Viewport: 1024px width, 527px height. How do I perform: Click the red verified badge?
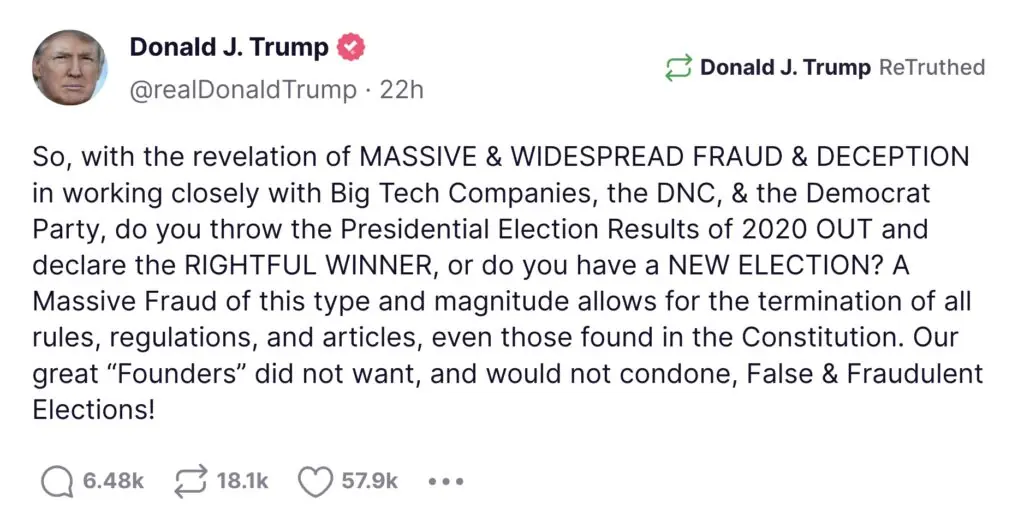351,47
